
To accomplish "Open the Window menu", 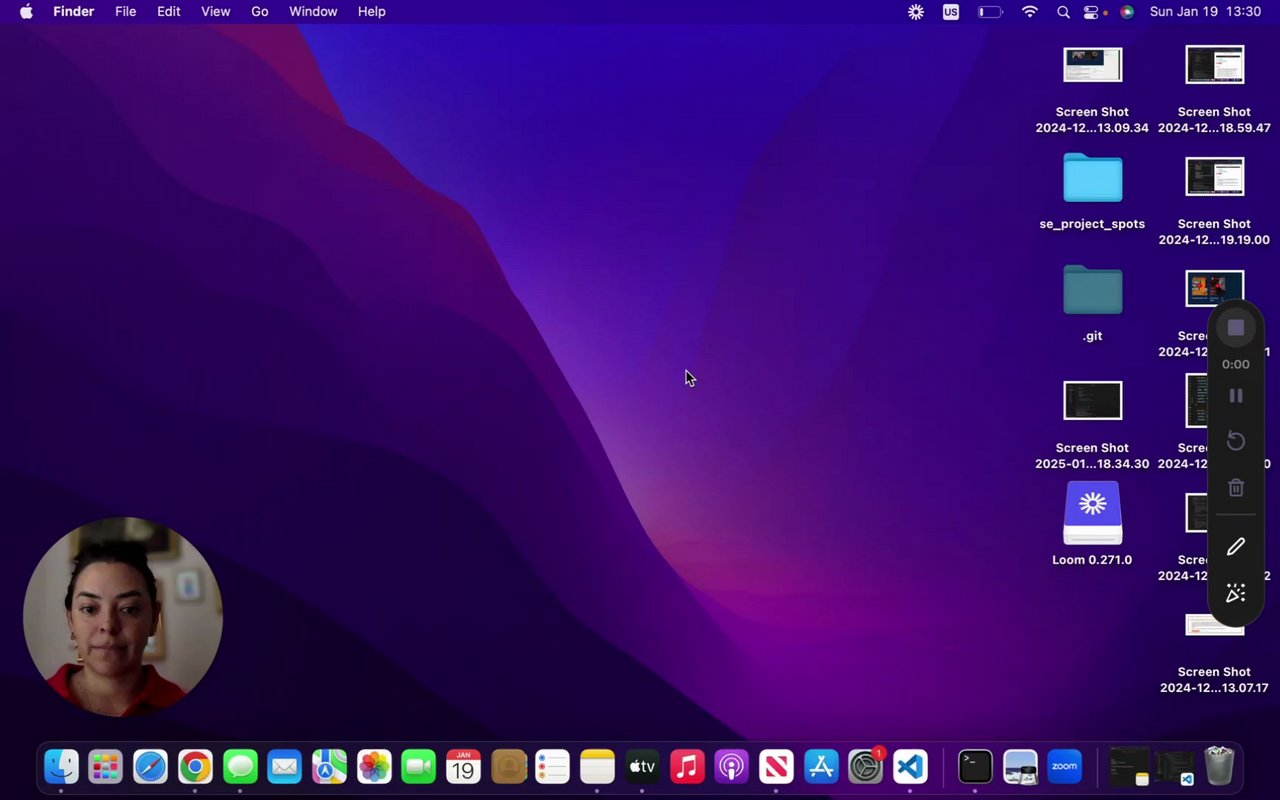I will 313,12.
